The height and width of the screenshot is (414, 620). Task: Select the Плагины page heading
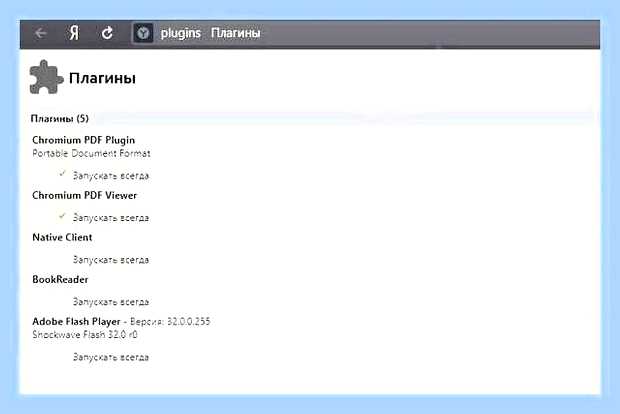[102, 78]
